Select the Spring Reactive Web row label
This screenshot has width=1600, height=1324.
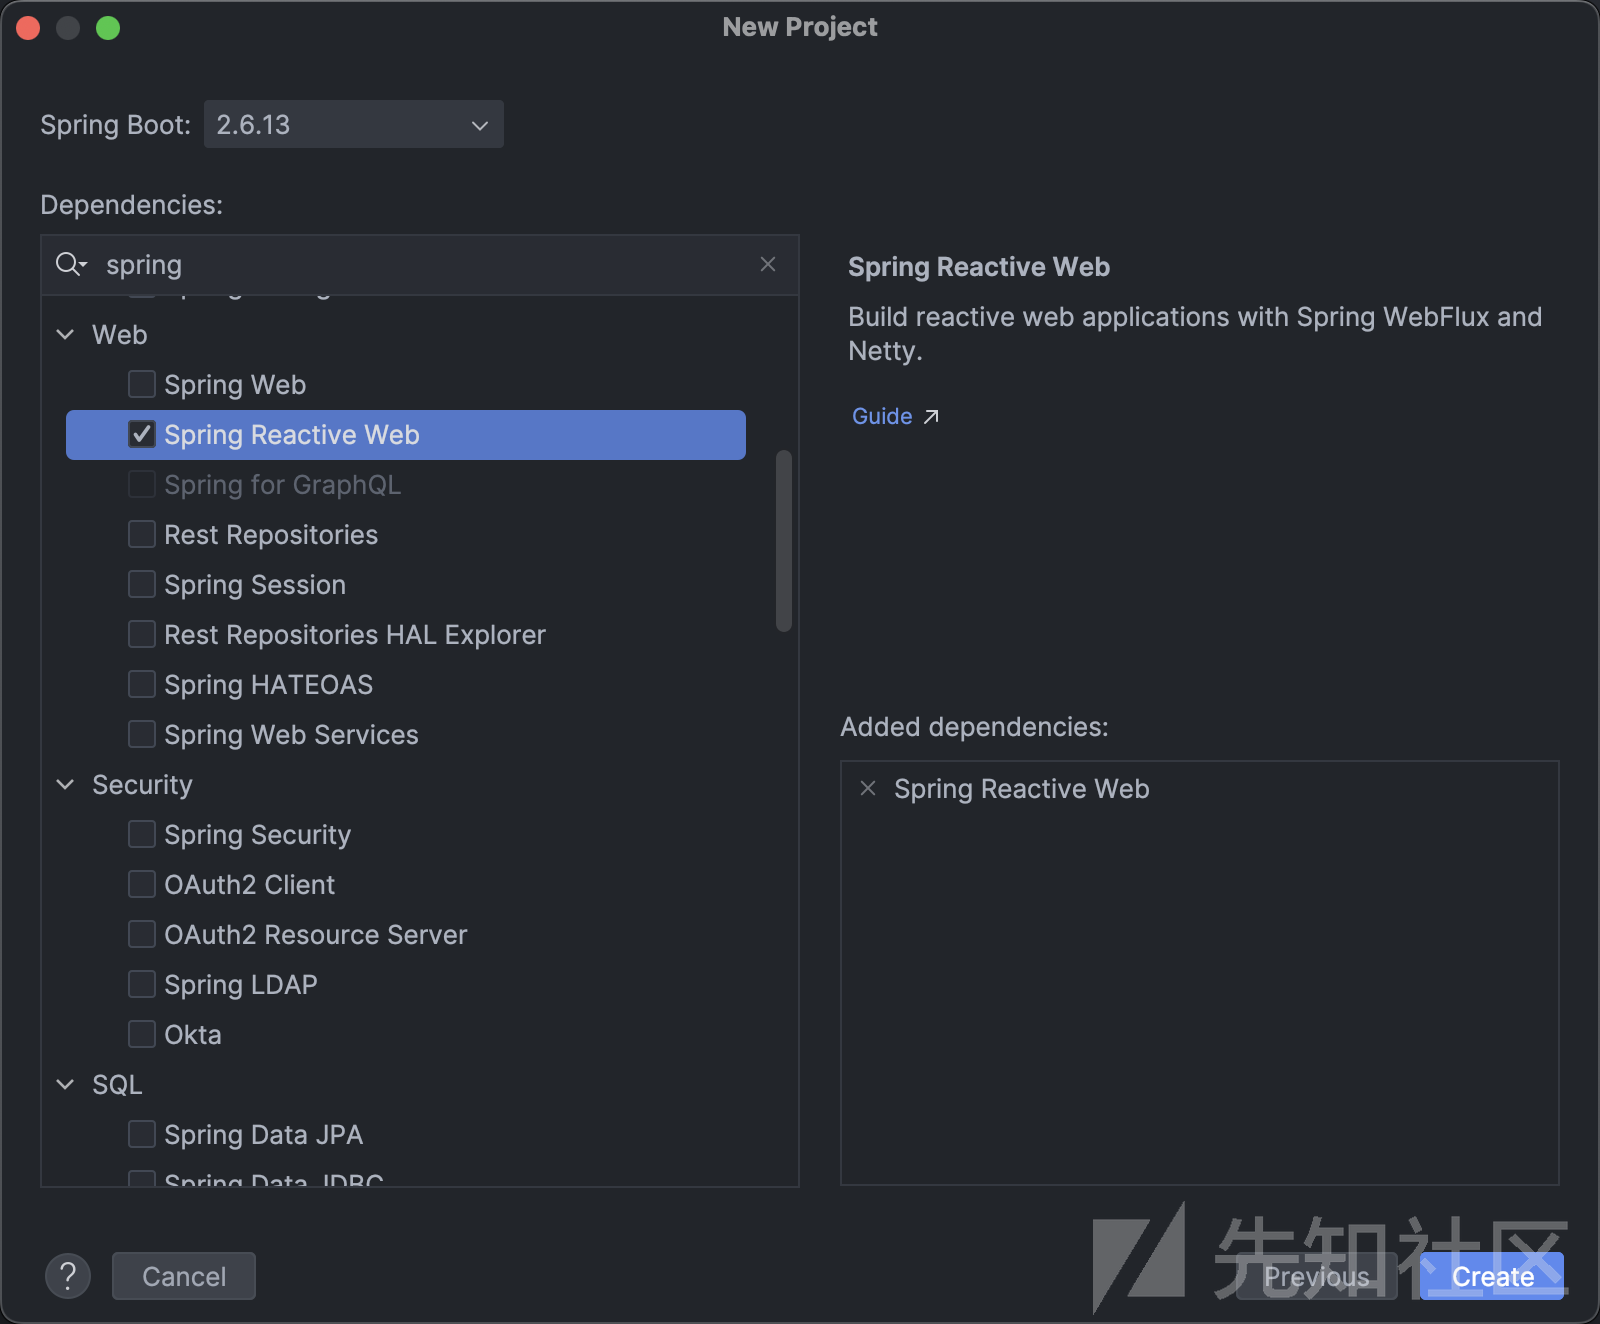(292, 435)
